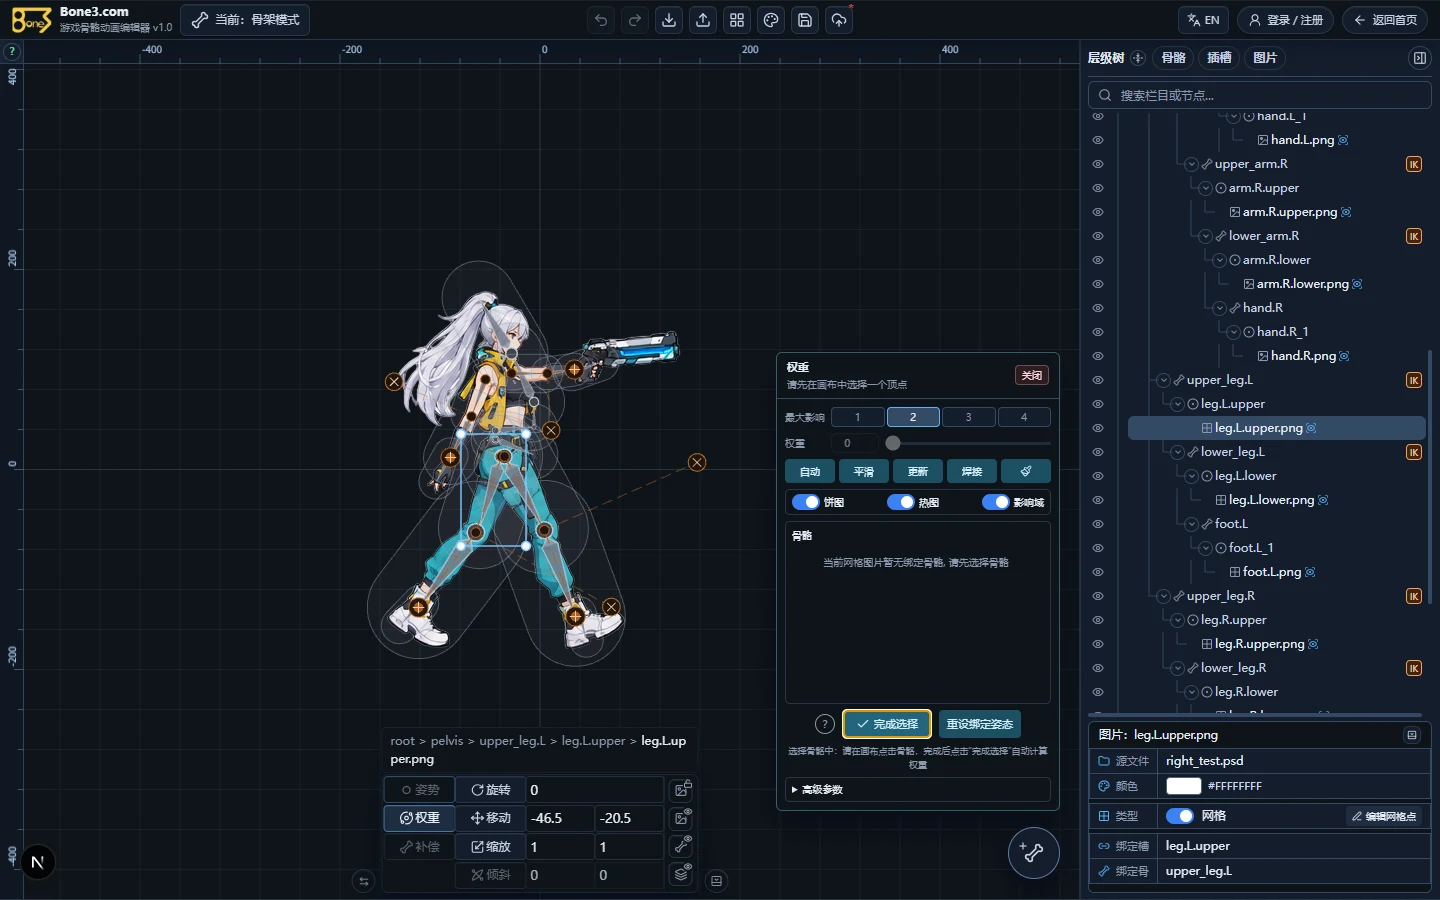The width and height of the screenshot is (1440, 900).
Task: Click the question-mark help icon in weight panel
Action: pos(824,724)
